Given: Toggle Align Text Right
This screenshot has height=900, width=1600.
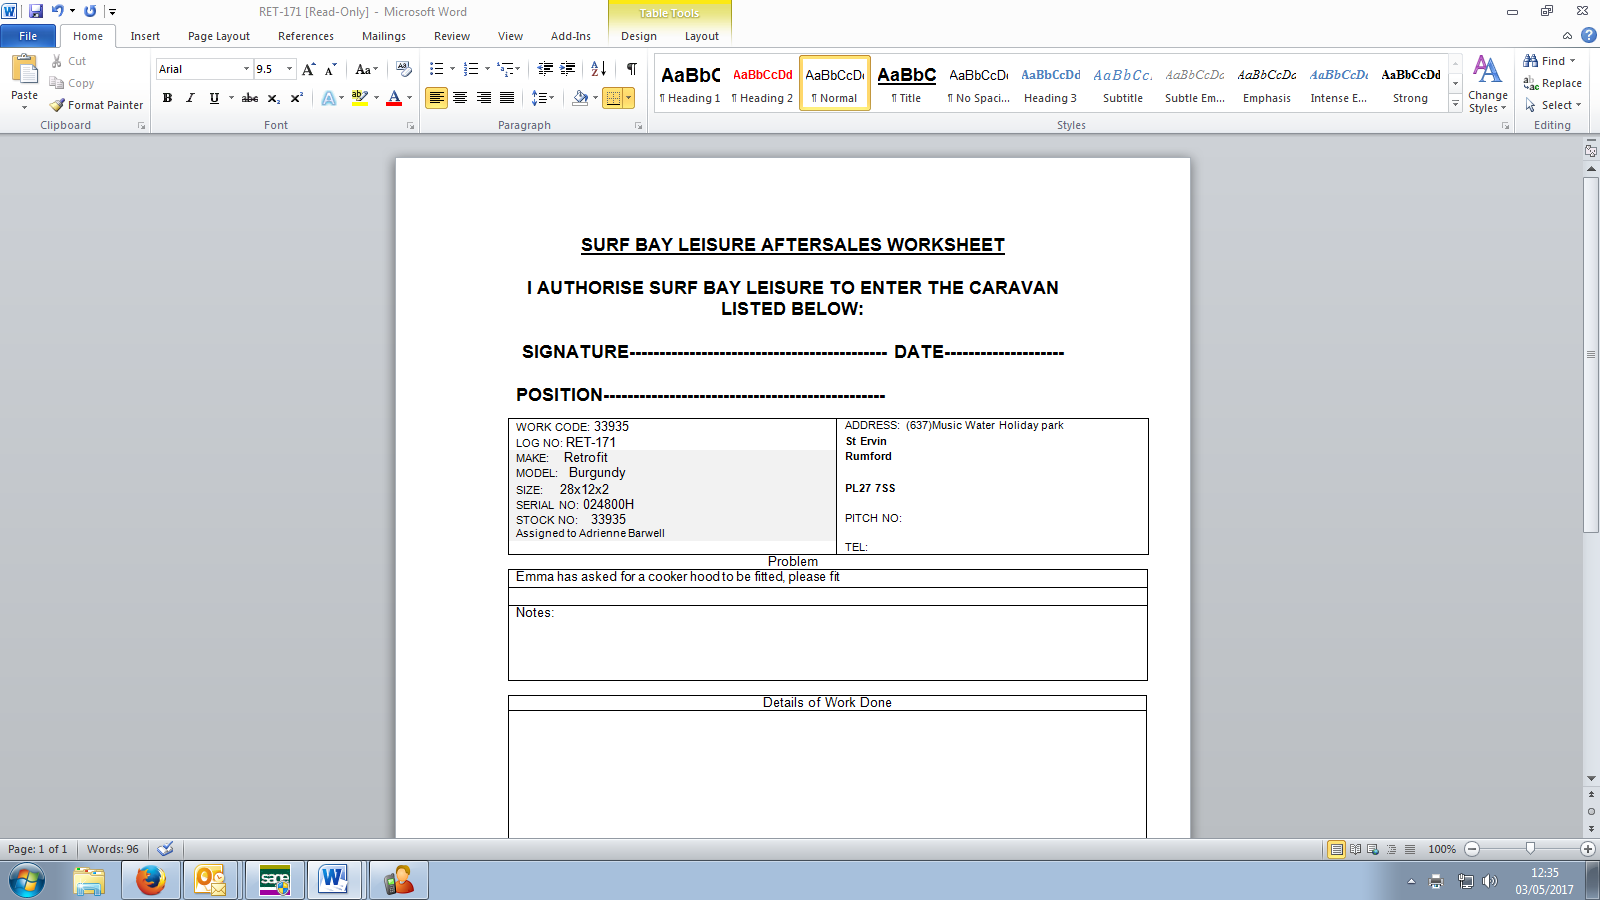Looking at the screenshot, I should [484, 98].
